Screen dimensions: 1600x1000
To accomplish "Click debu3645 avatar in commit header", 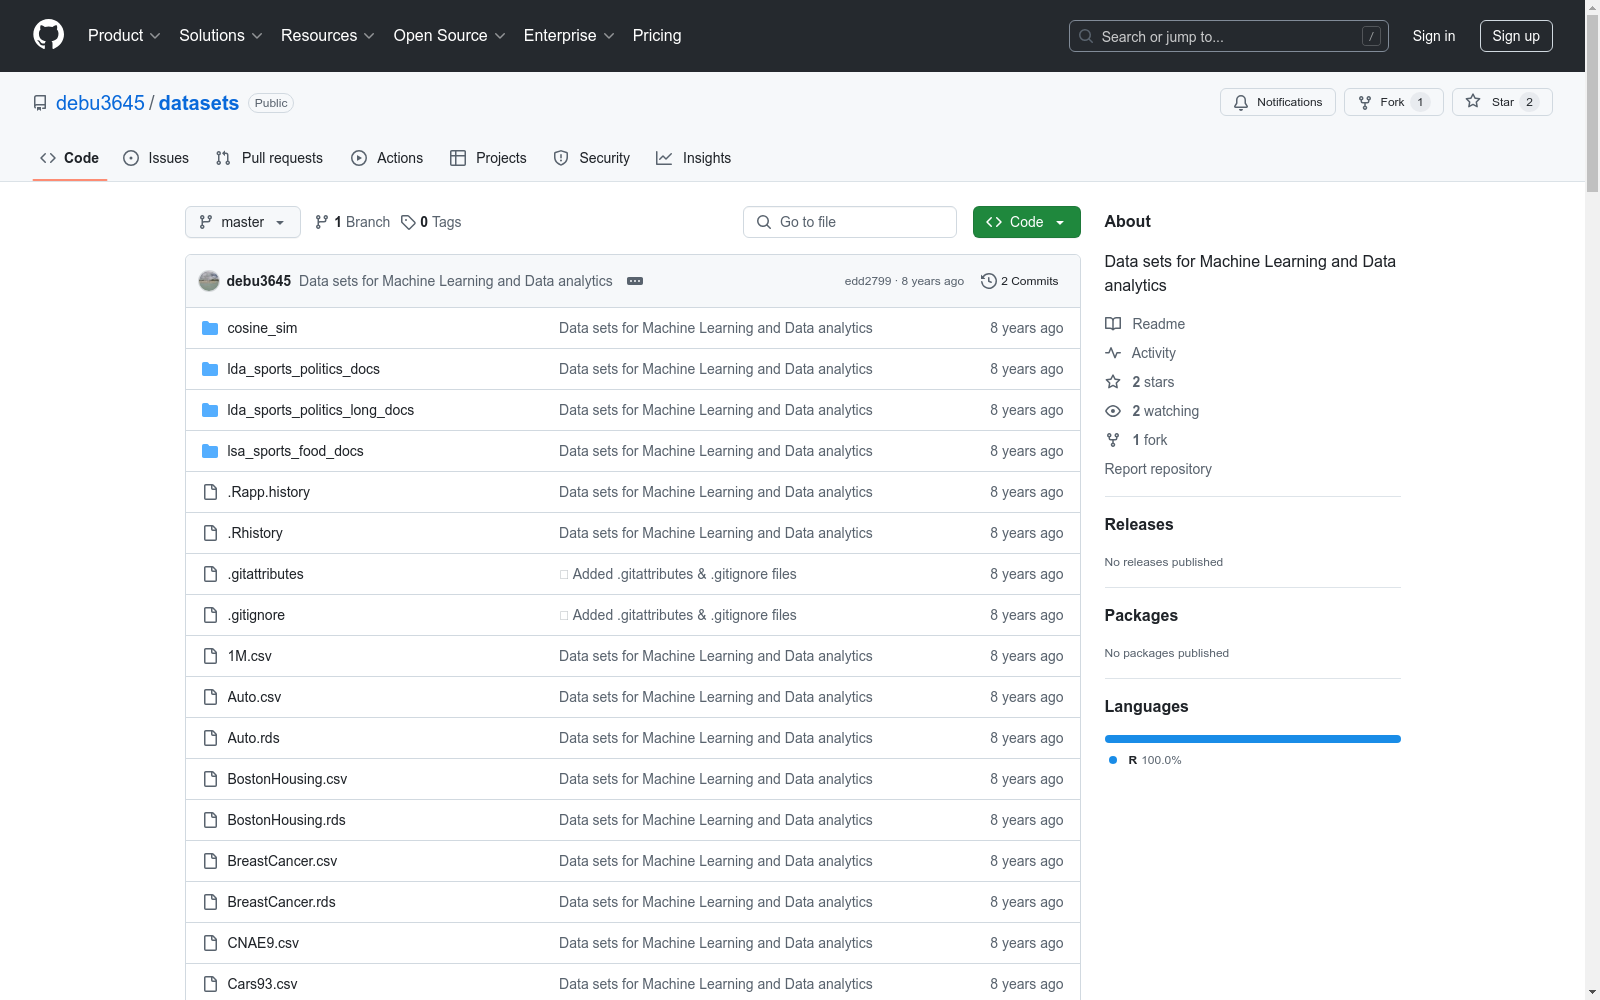I will pyautogui.click(x=209, y=281).
